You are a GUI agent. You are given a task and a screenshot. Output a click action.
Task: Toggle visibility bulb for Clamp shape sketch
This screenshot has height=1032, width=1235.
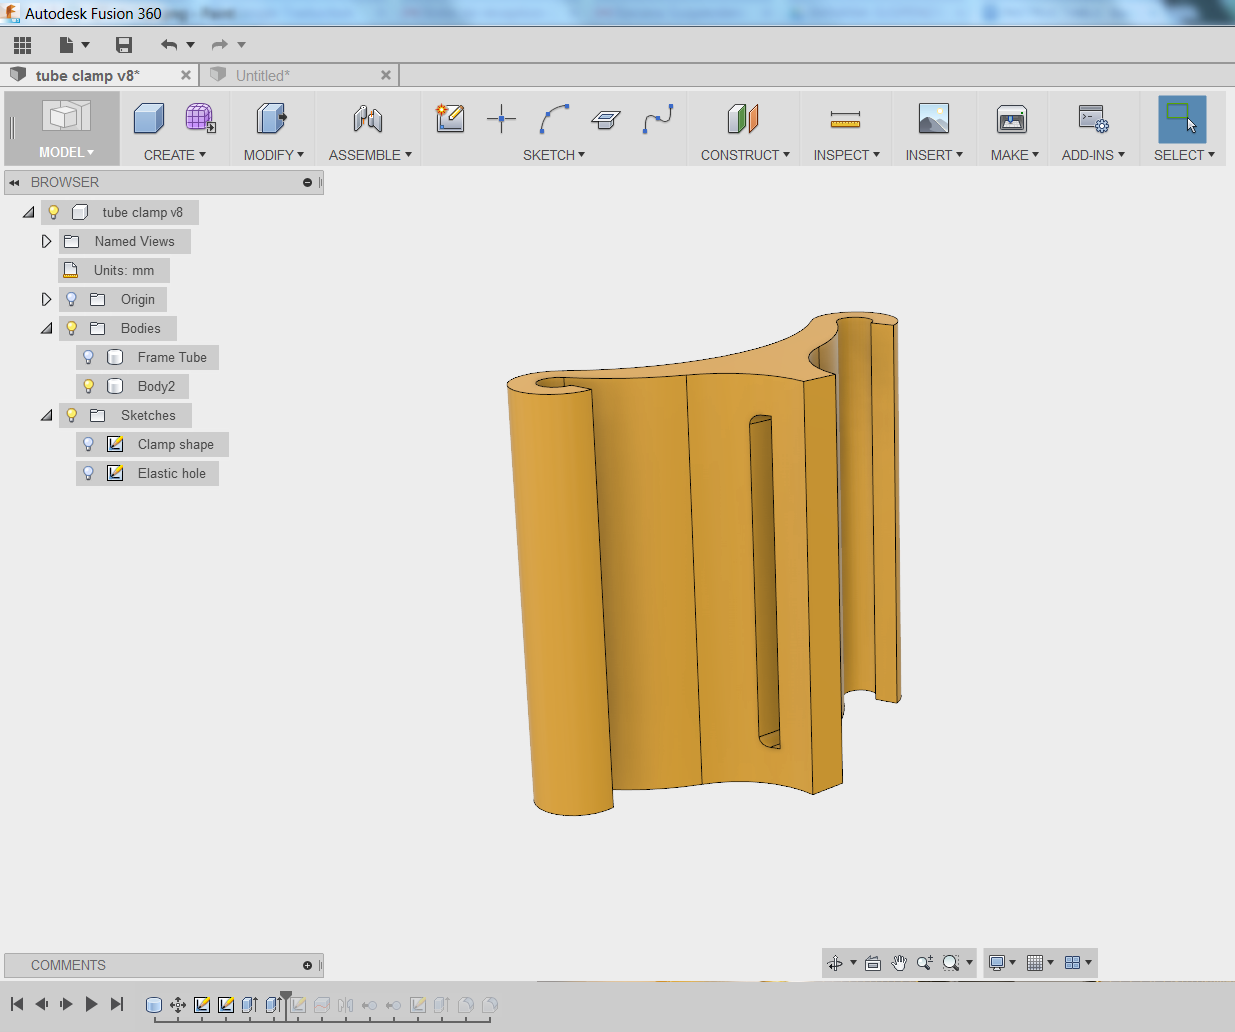(88, 444)
